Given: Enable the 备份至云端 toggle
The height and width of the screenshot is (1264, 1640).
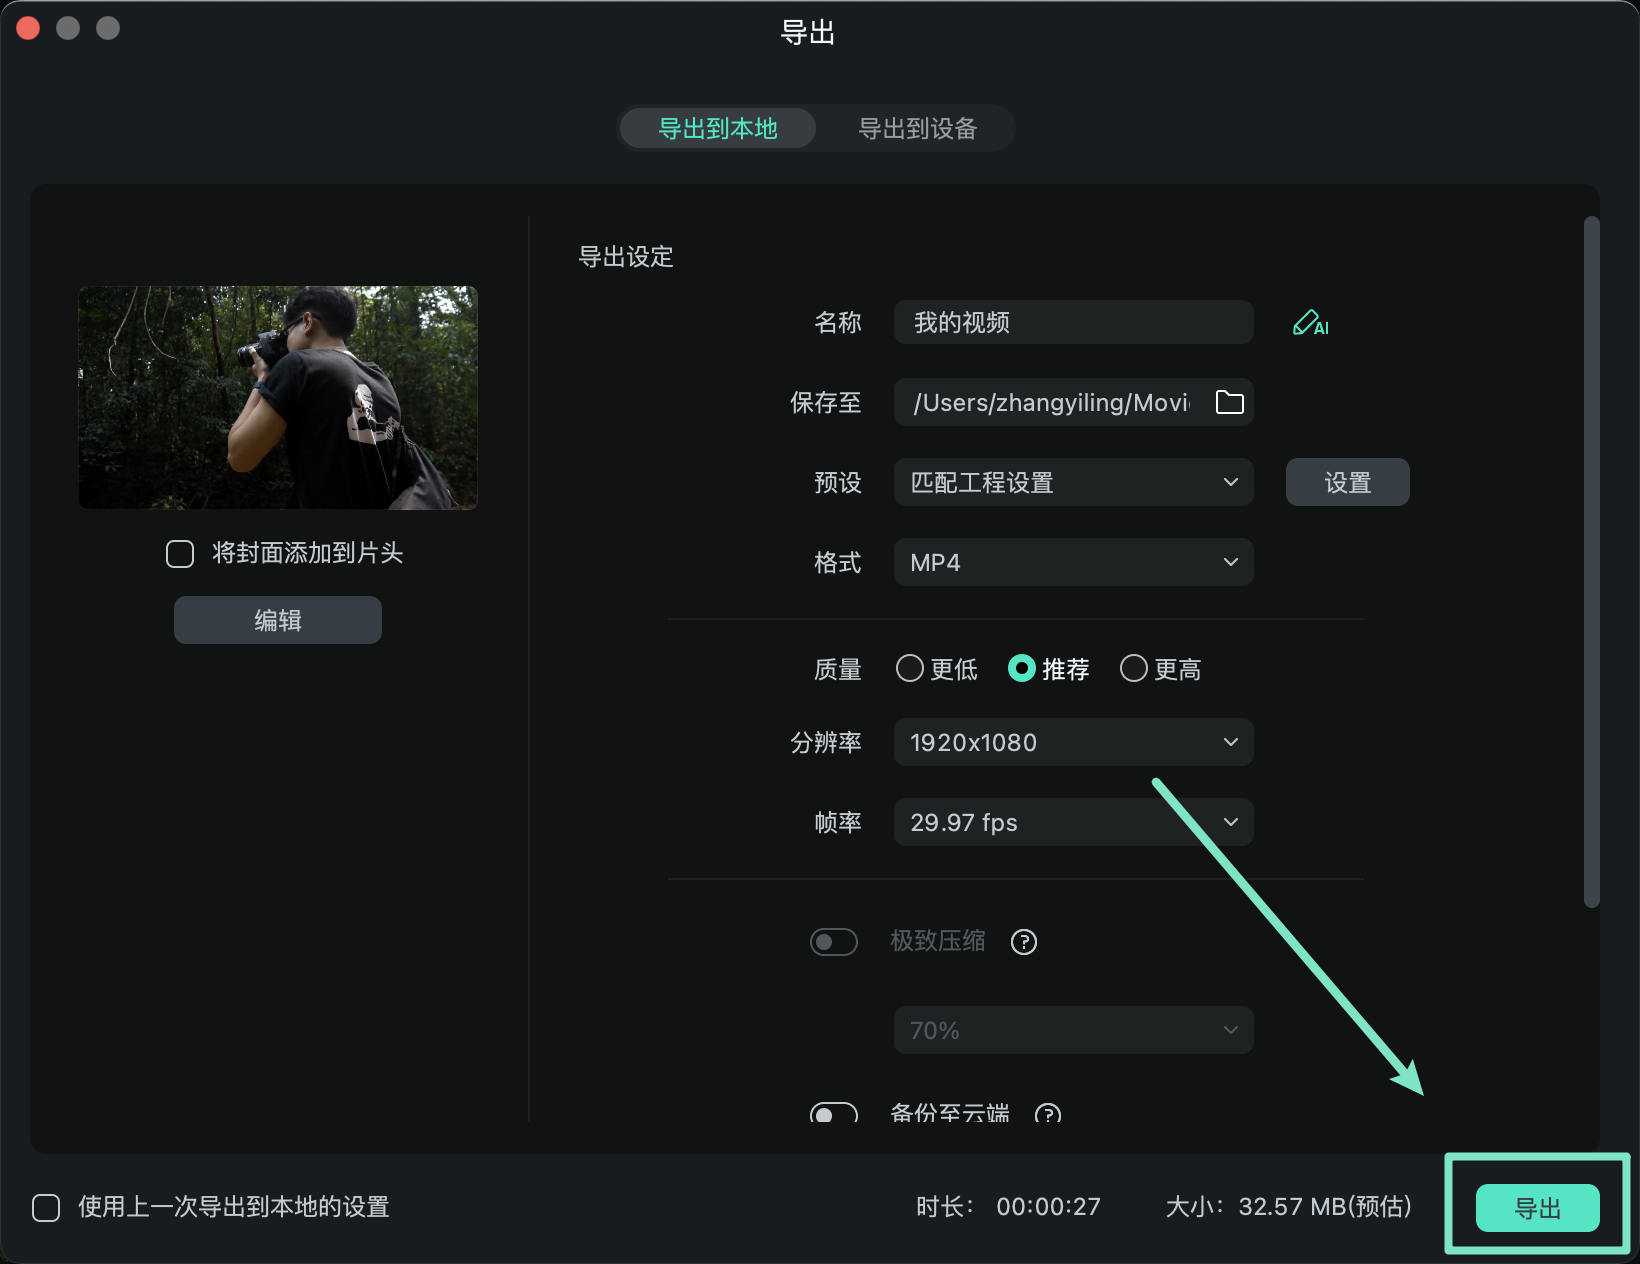Looking at the screenshot, I should pos(834,1113).
